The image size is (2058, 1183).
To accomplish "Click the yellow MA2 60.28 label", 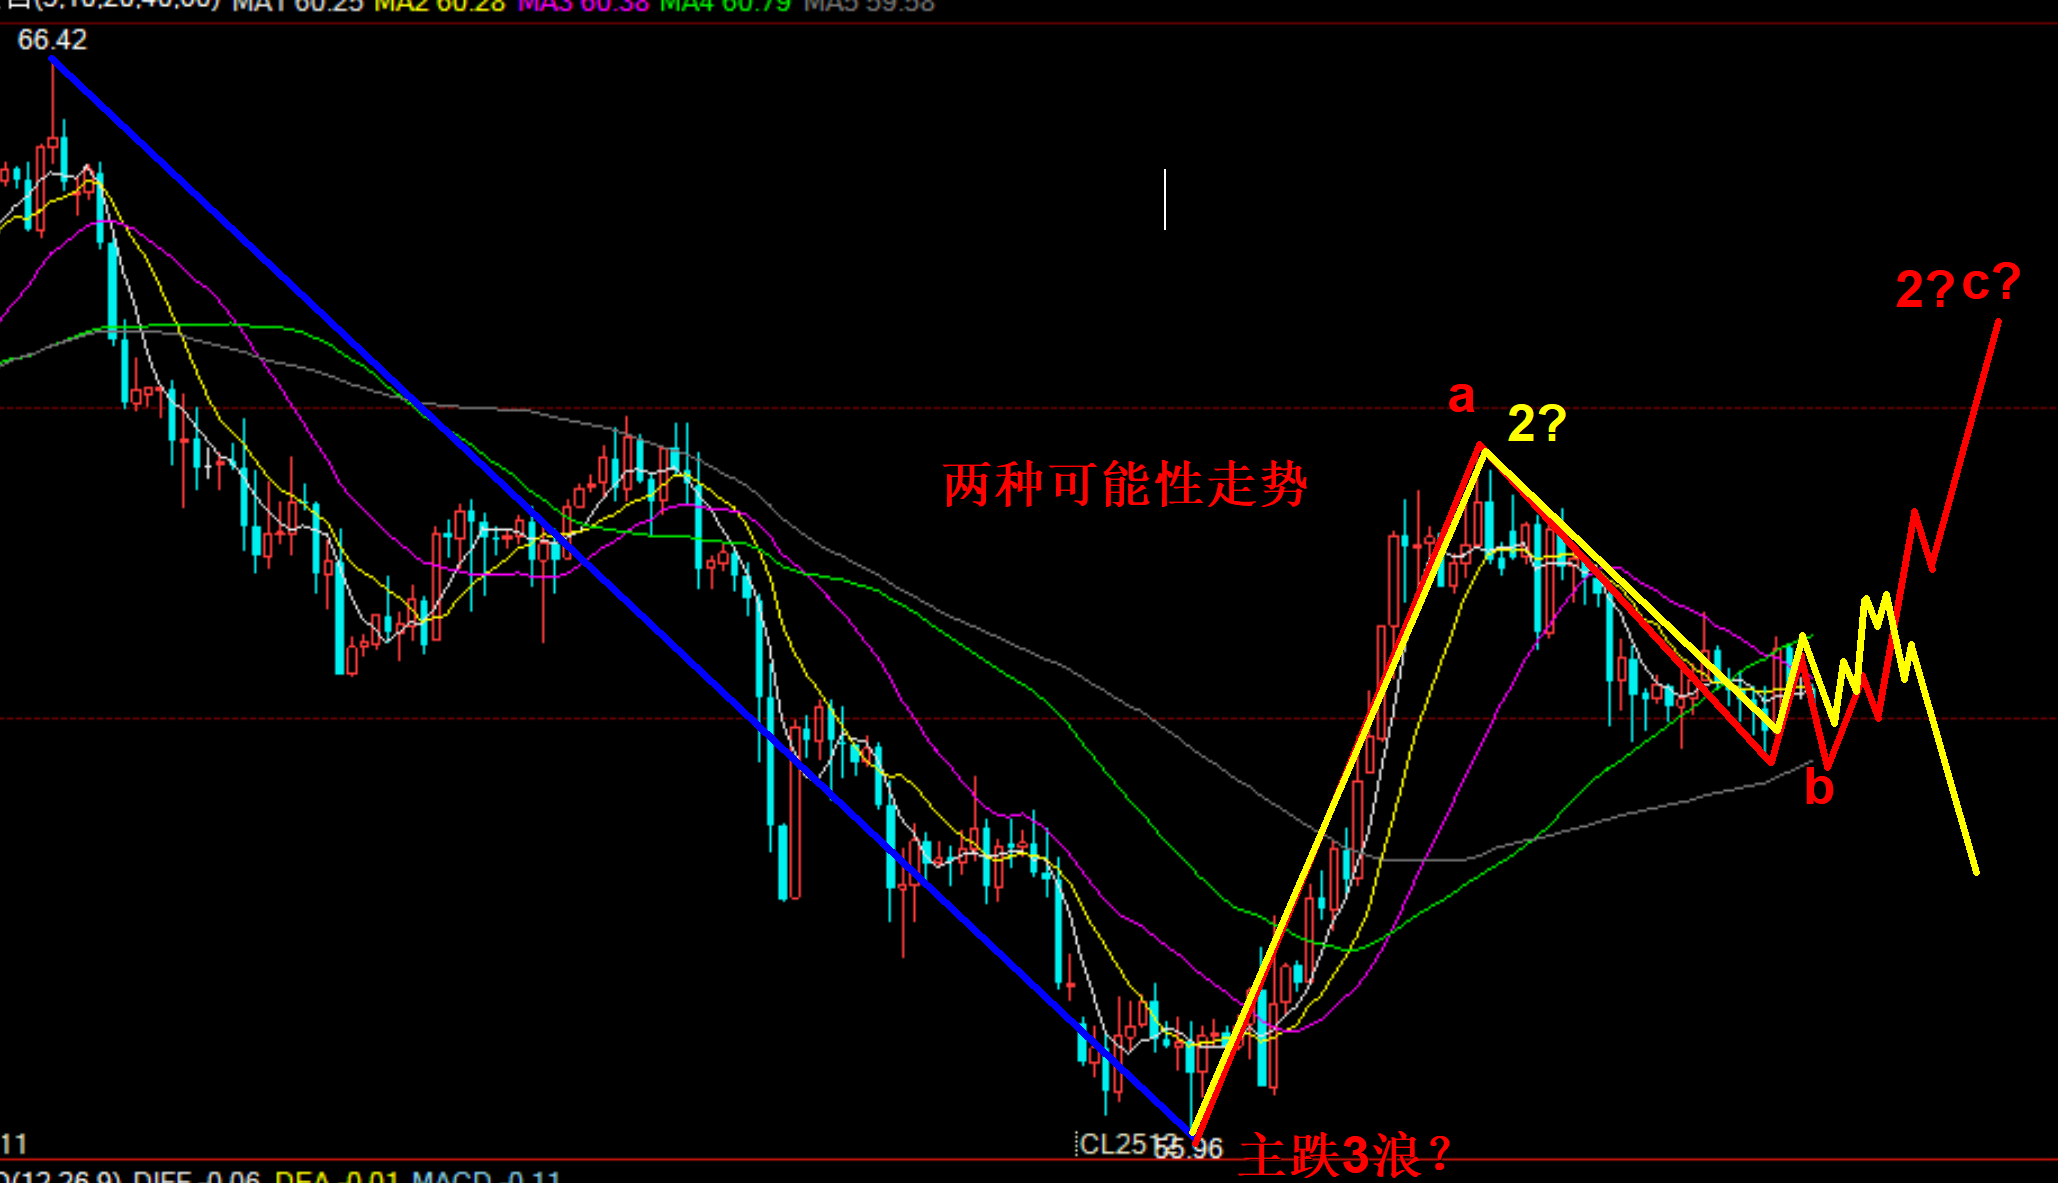I will tap(440, 6).
